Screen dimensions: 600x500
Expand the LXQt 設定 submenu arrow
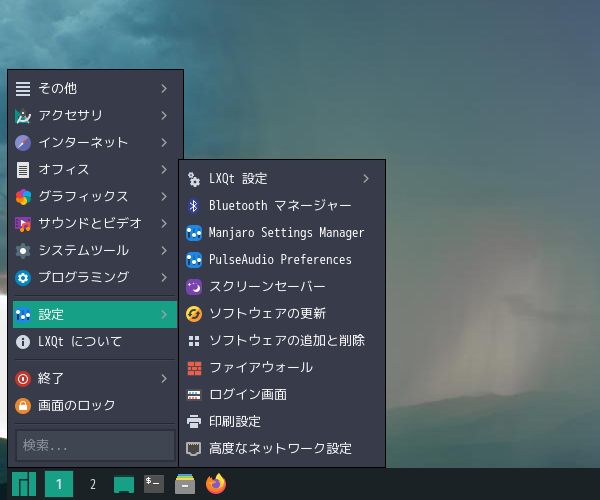[x=366, y=179]
